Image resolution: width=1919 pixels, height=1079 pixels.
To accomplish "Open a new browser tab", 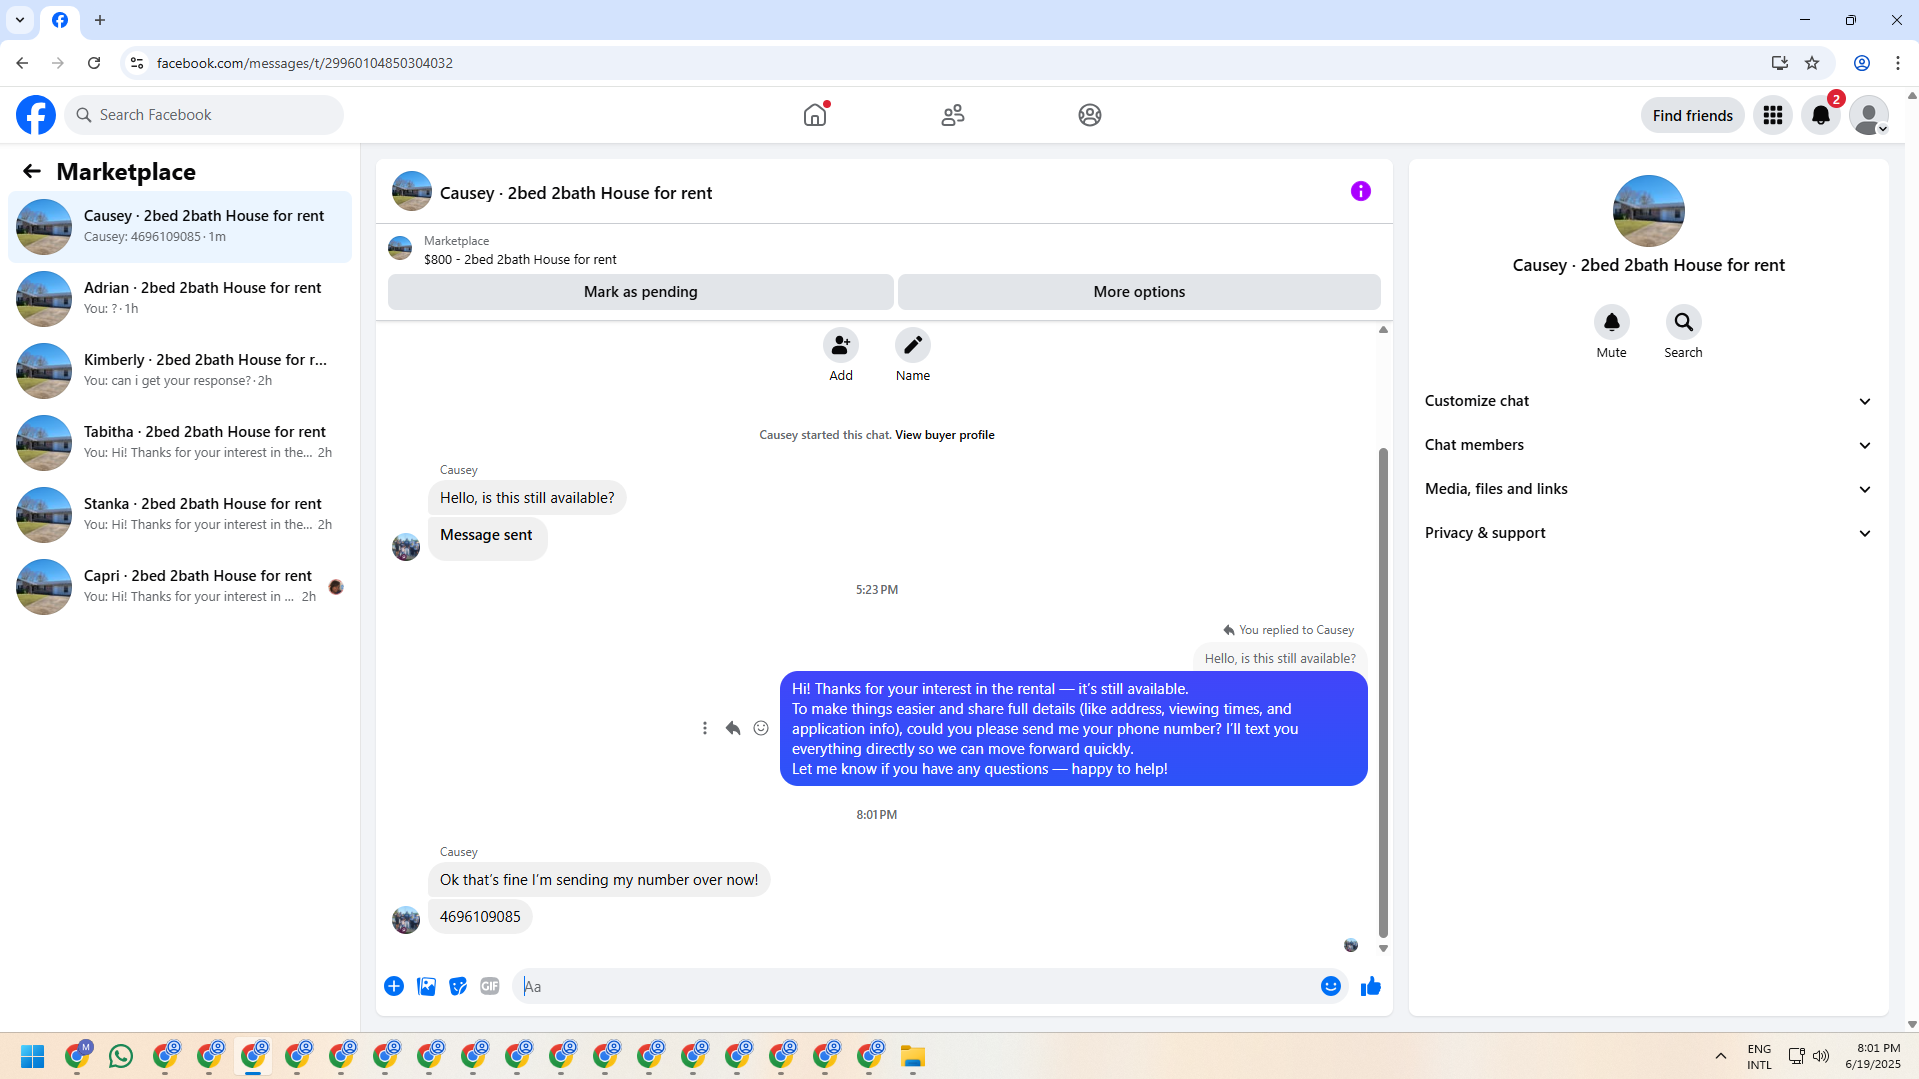I will pyautogui.click(x=100, y=20).
